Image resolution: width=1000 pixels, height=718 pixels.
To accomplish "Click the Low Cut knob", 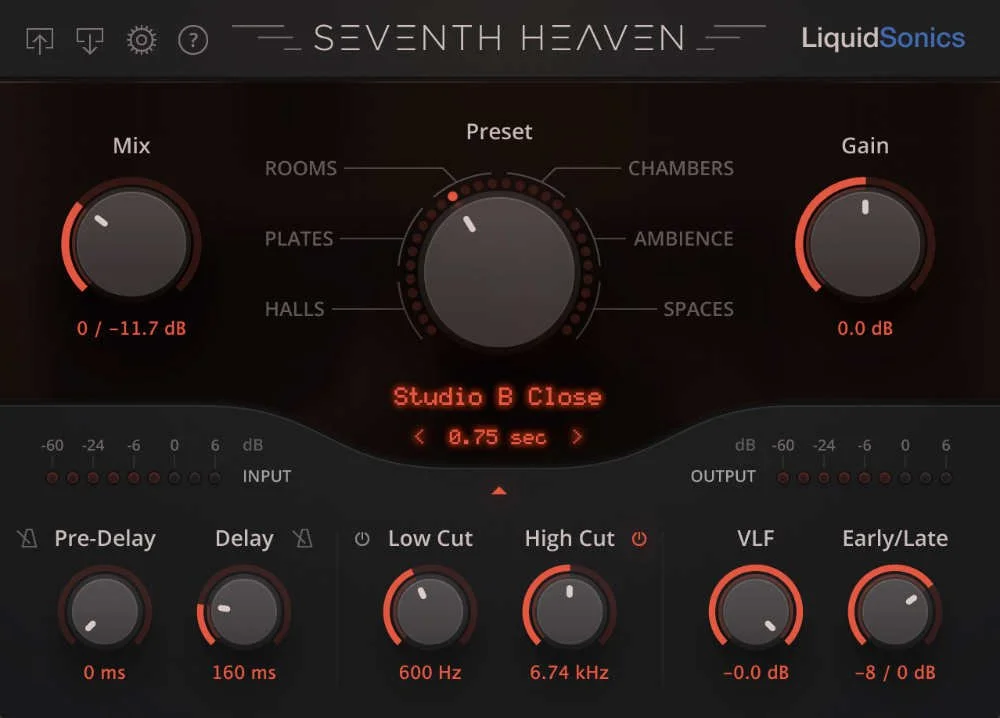I will [430, 611].
